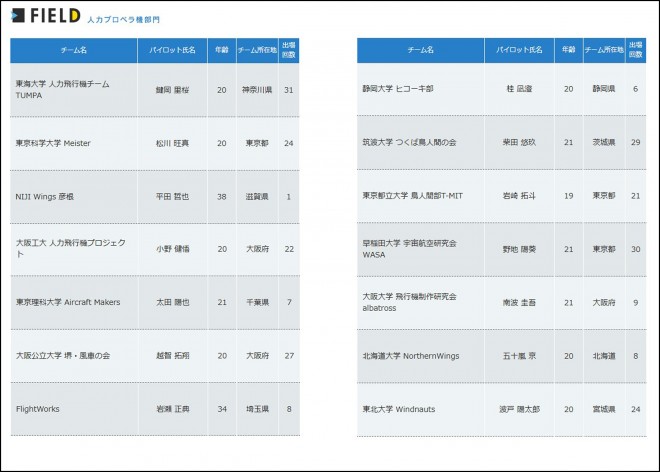The width and height of the screenshot is (660, 472).
Task: Click the NIJI Wings 彦根 team cell
Action: point(45,196)
